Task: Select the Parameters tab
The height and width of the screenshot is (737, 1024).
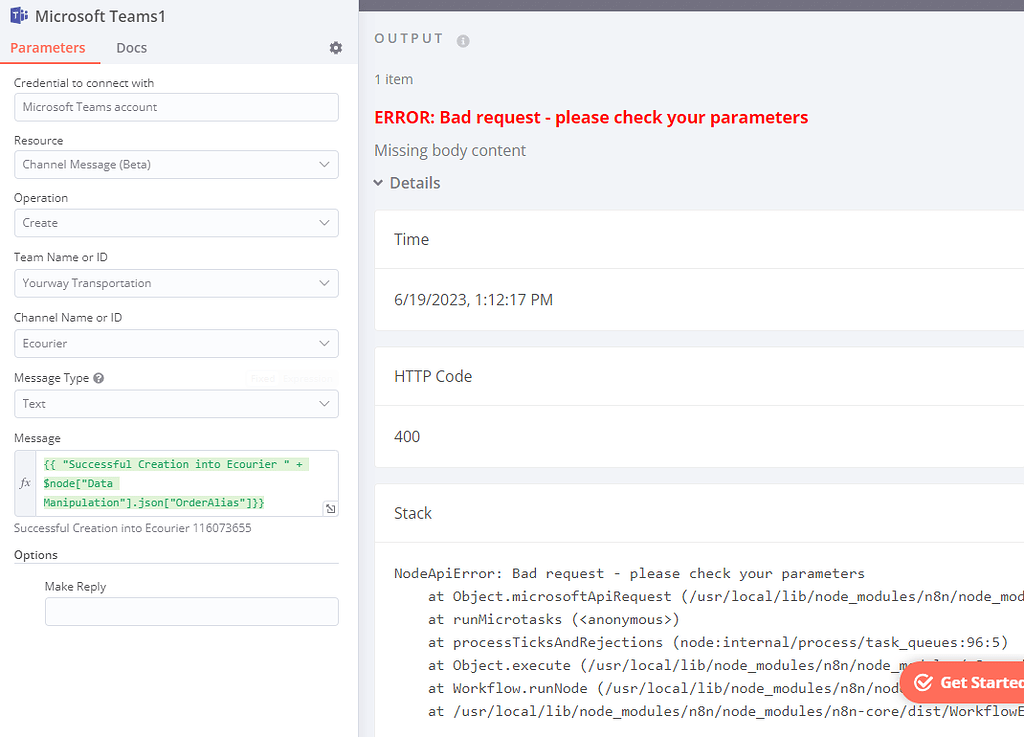Action: coord(46,47)
